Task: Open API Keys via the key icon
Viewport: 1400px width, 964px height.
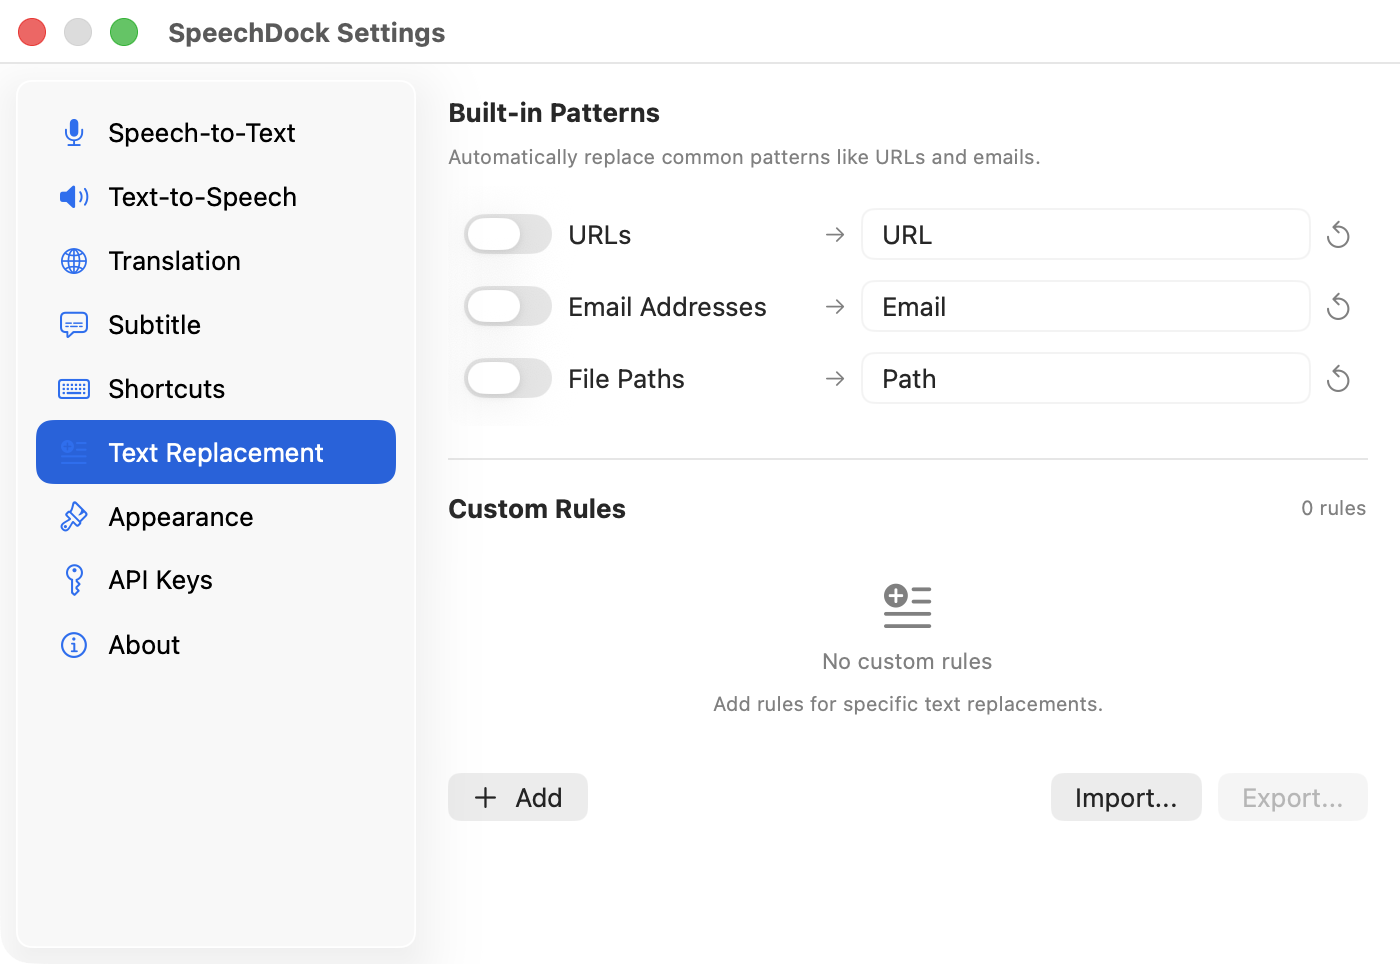Action: [73, 580]
